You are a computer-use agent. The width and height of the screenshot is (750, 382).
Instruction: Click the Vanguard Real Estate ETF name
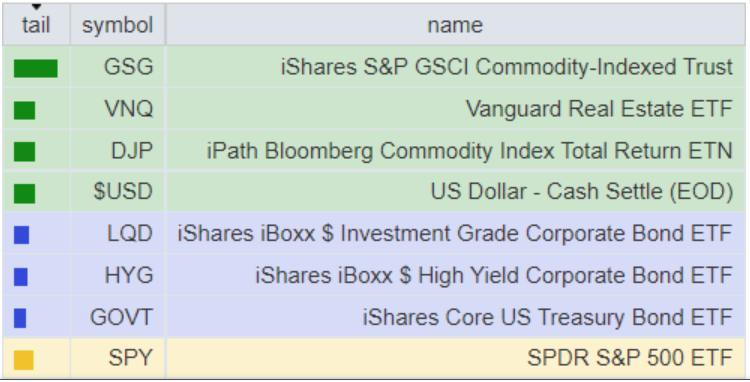[599, 109]
